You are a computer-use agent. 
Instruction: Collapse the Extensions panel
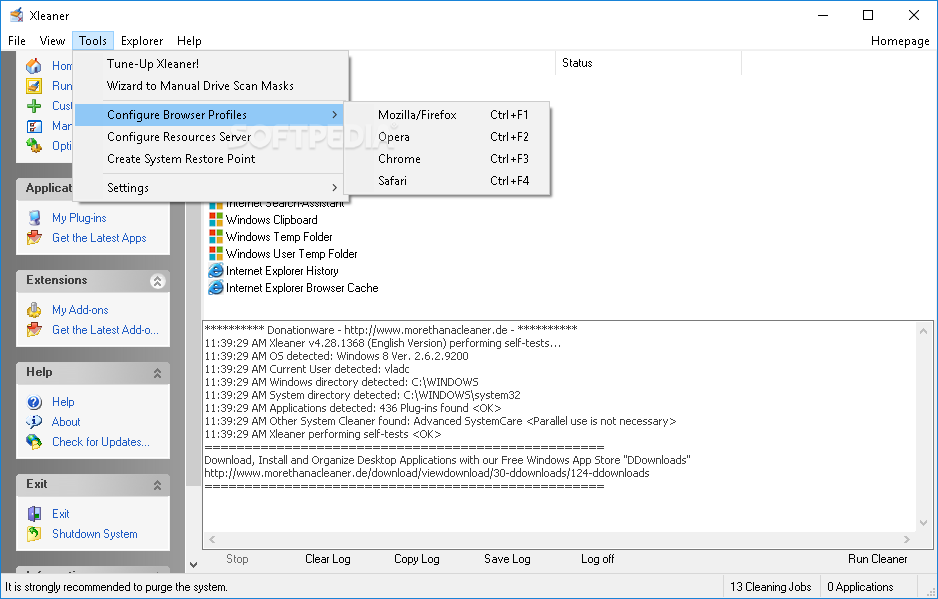pyautogui.click(x=157, y=281)
